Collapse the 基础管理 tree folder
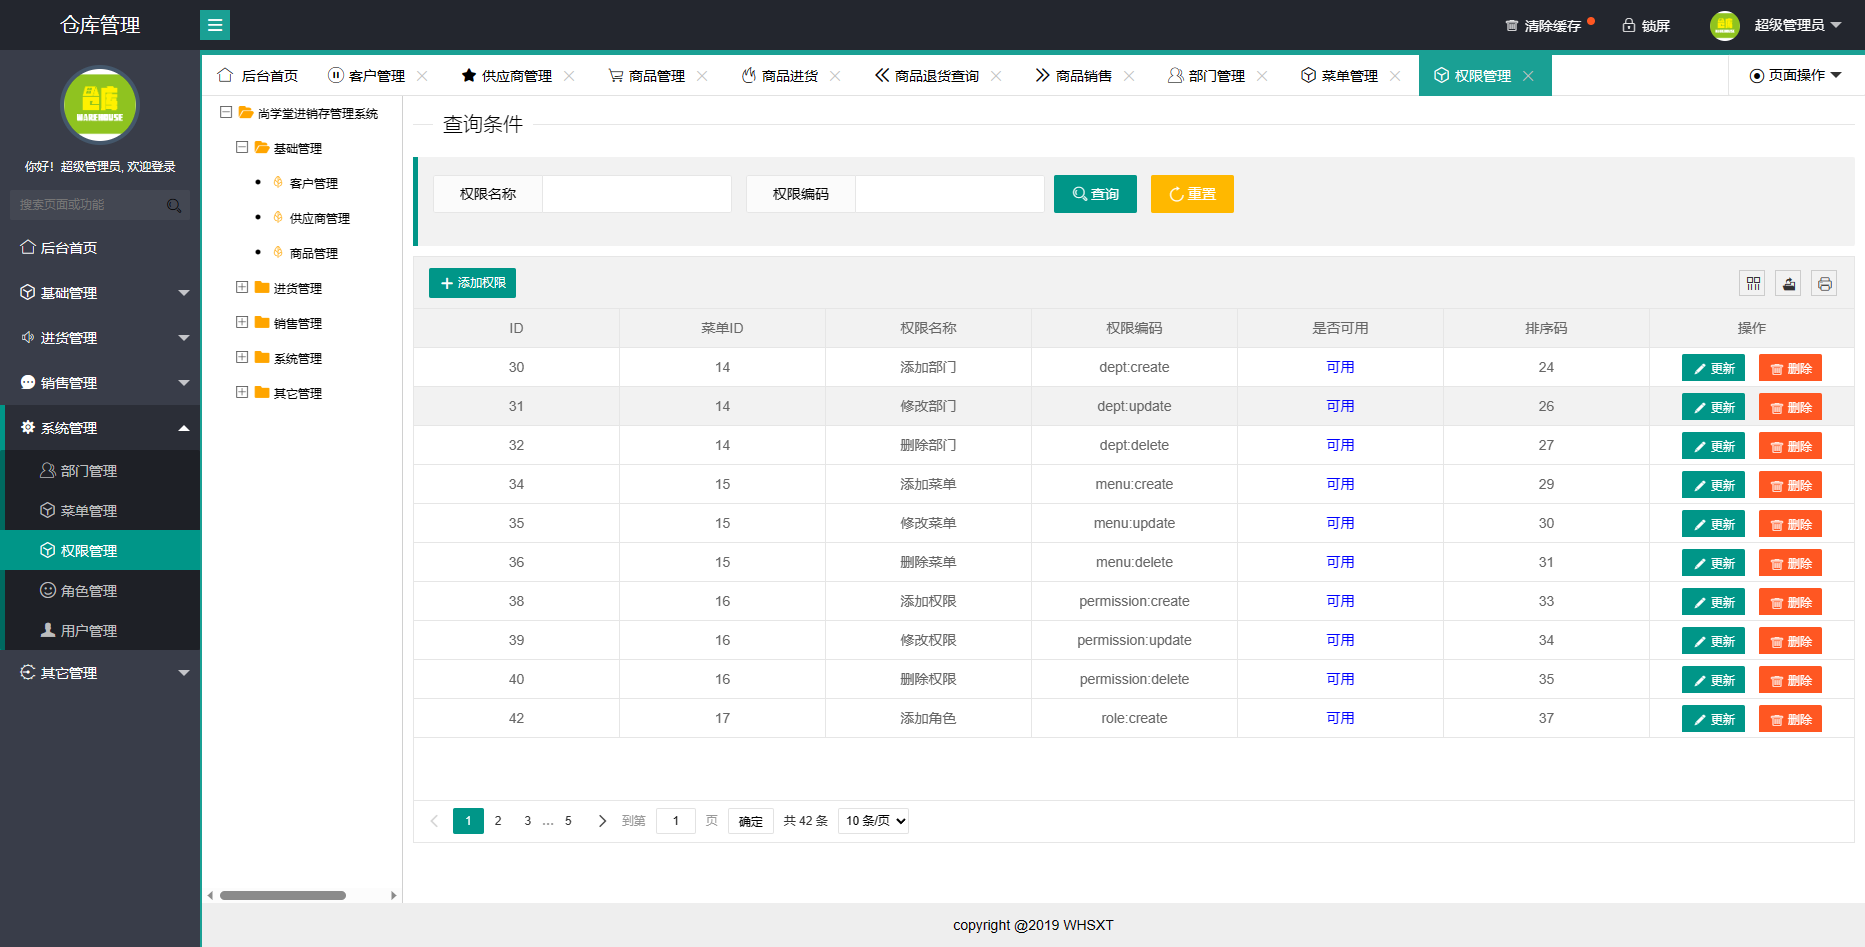Viewport: 1865px width, 947px height. pyautogui.click(x=242, y=148)
